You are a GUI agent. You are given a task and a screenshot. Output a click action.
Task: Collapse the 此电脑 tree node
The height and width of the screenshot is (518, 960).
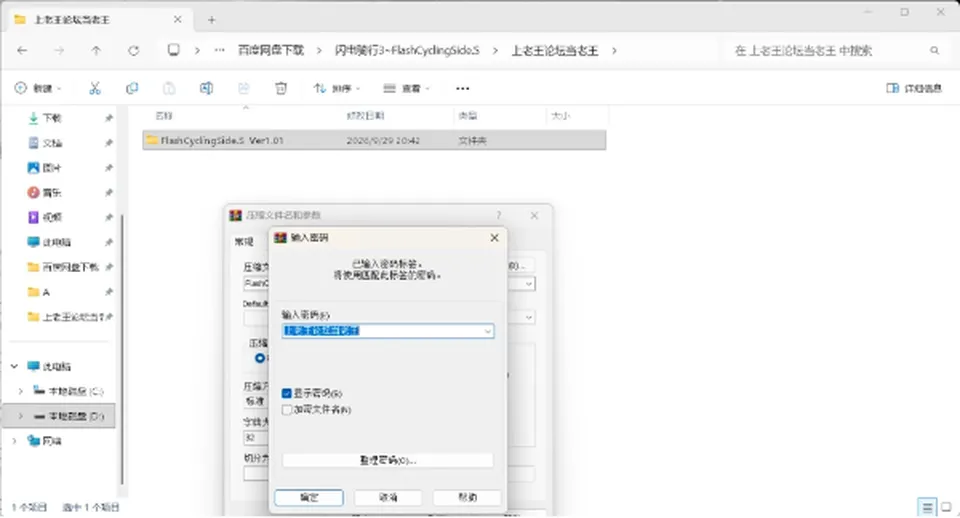(14, 366)
